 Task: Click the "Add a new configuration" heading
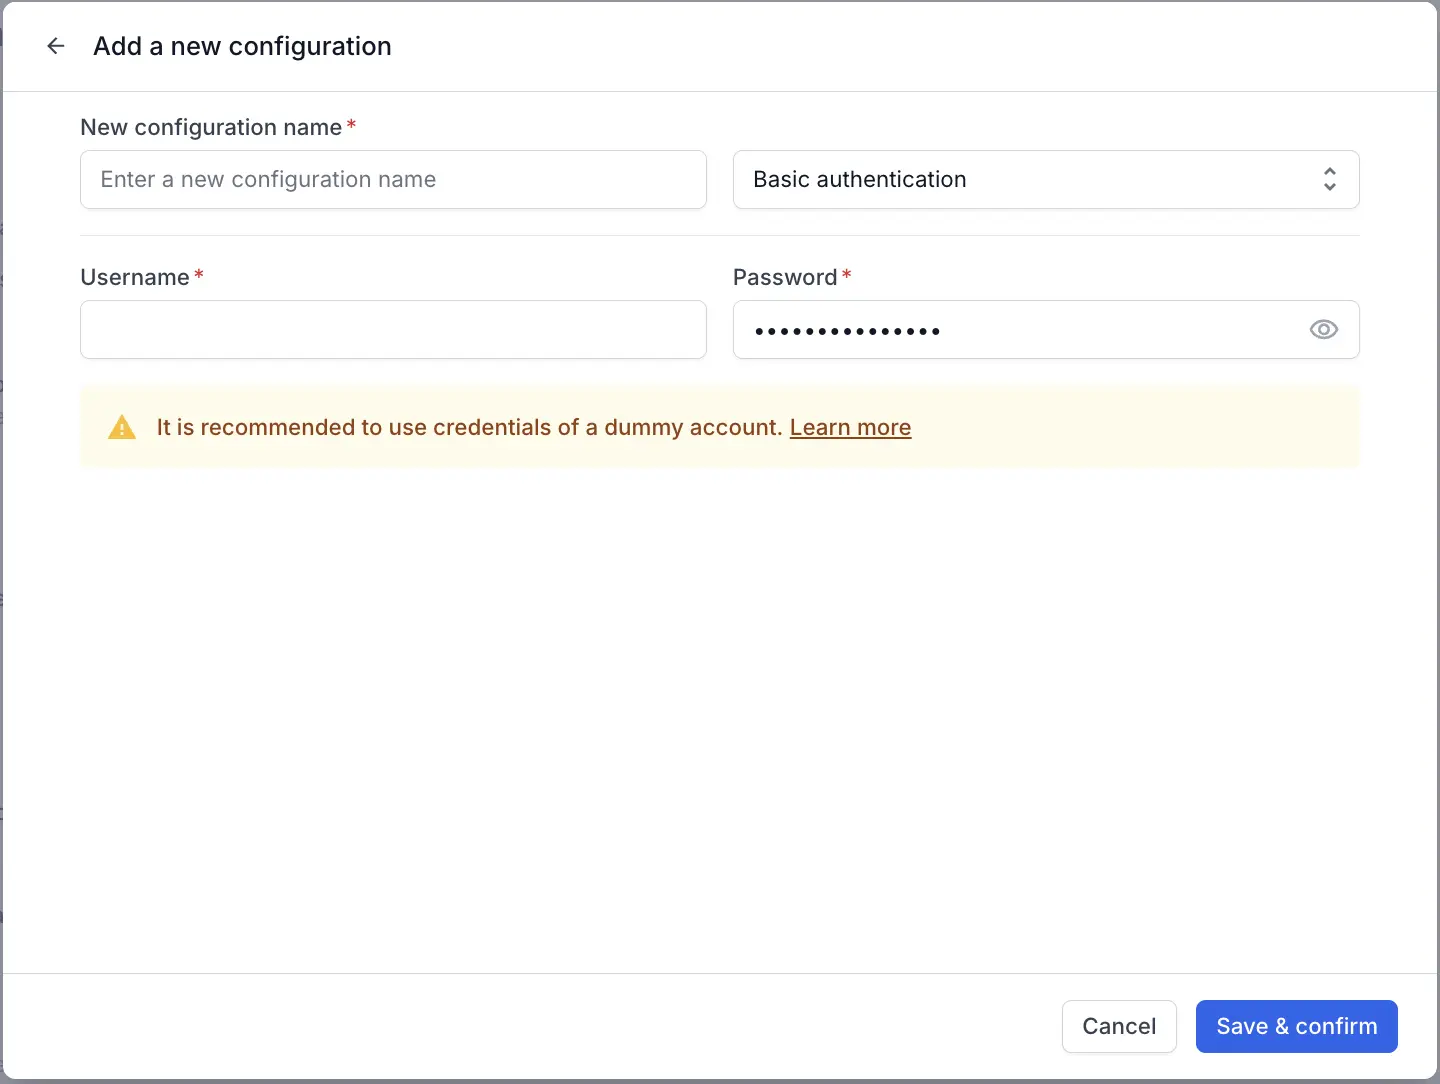pyautogui.click(x=242, y=46)
